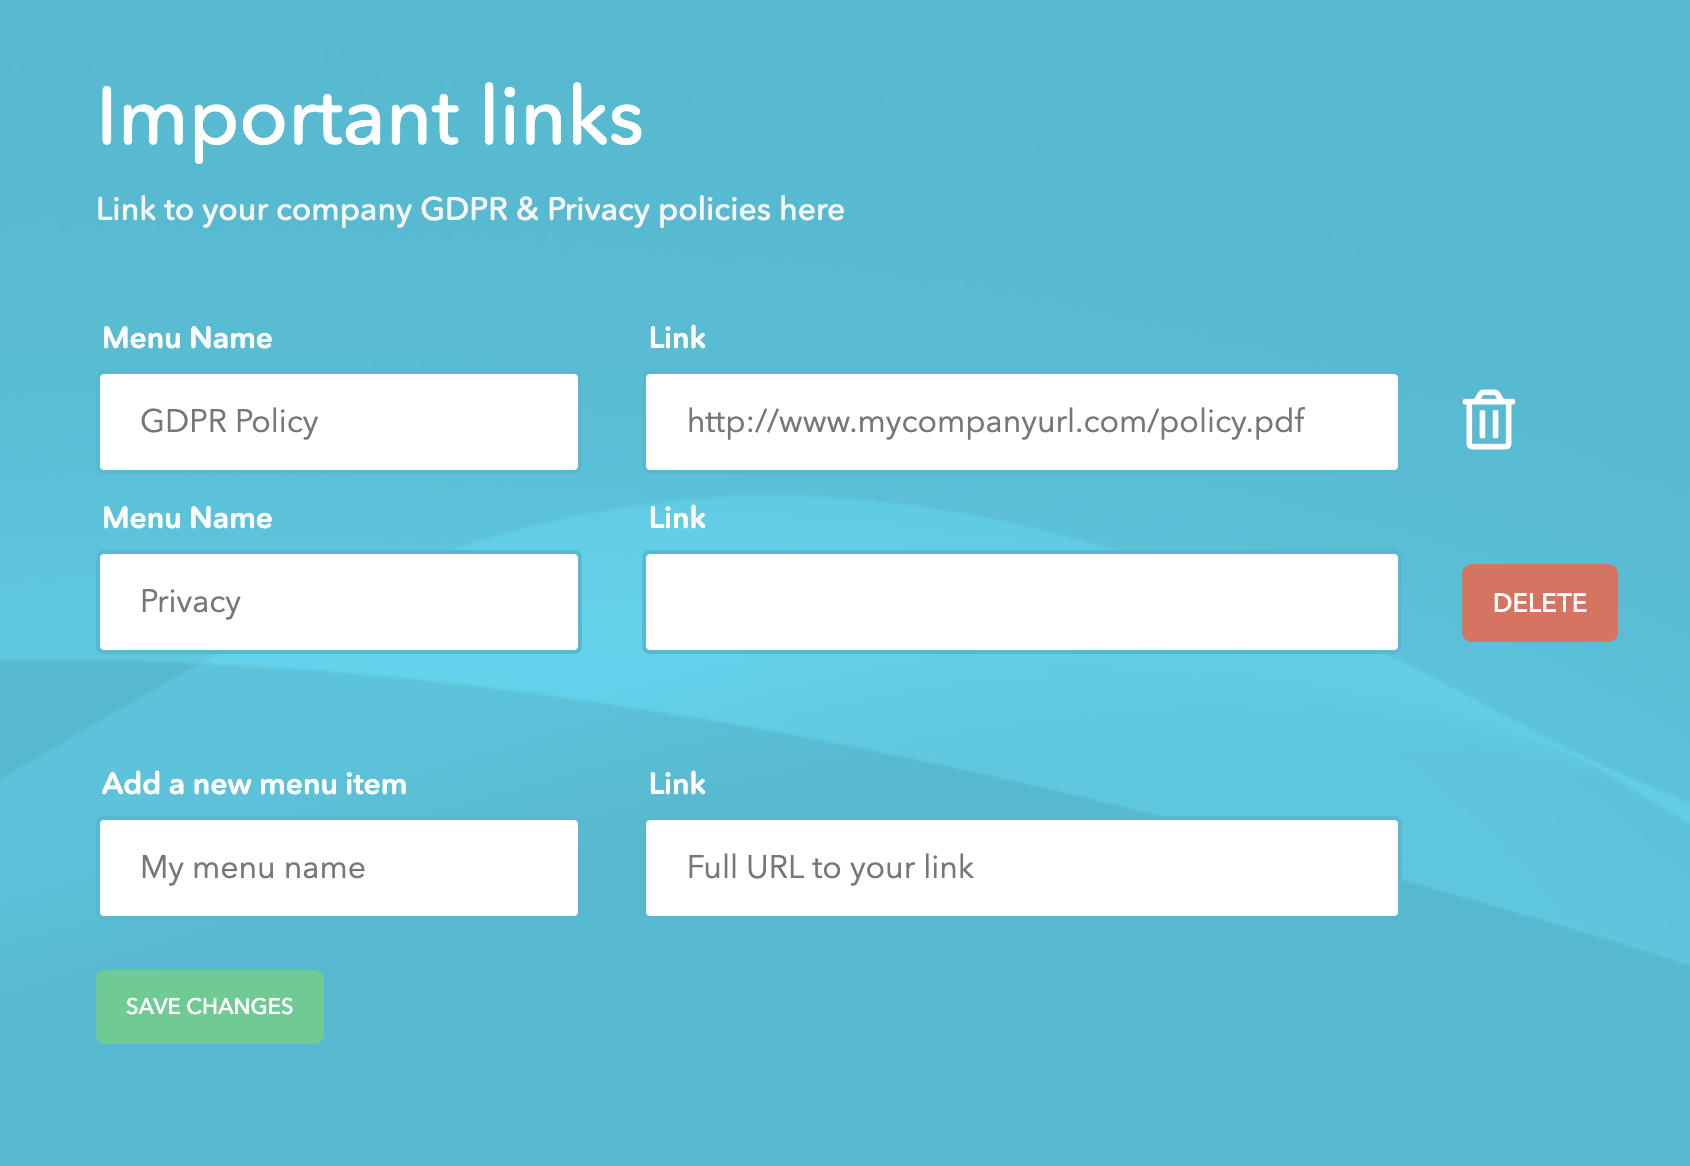Click the Link label above the empty field

click(x=677, y=518)
